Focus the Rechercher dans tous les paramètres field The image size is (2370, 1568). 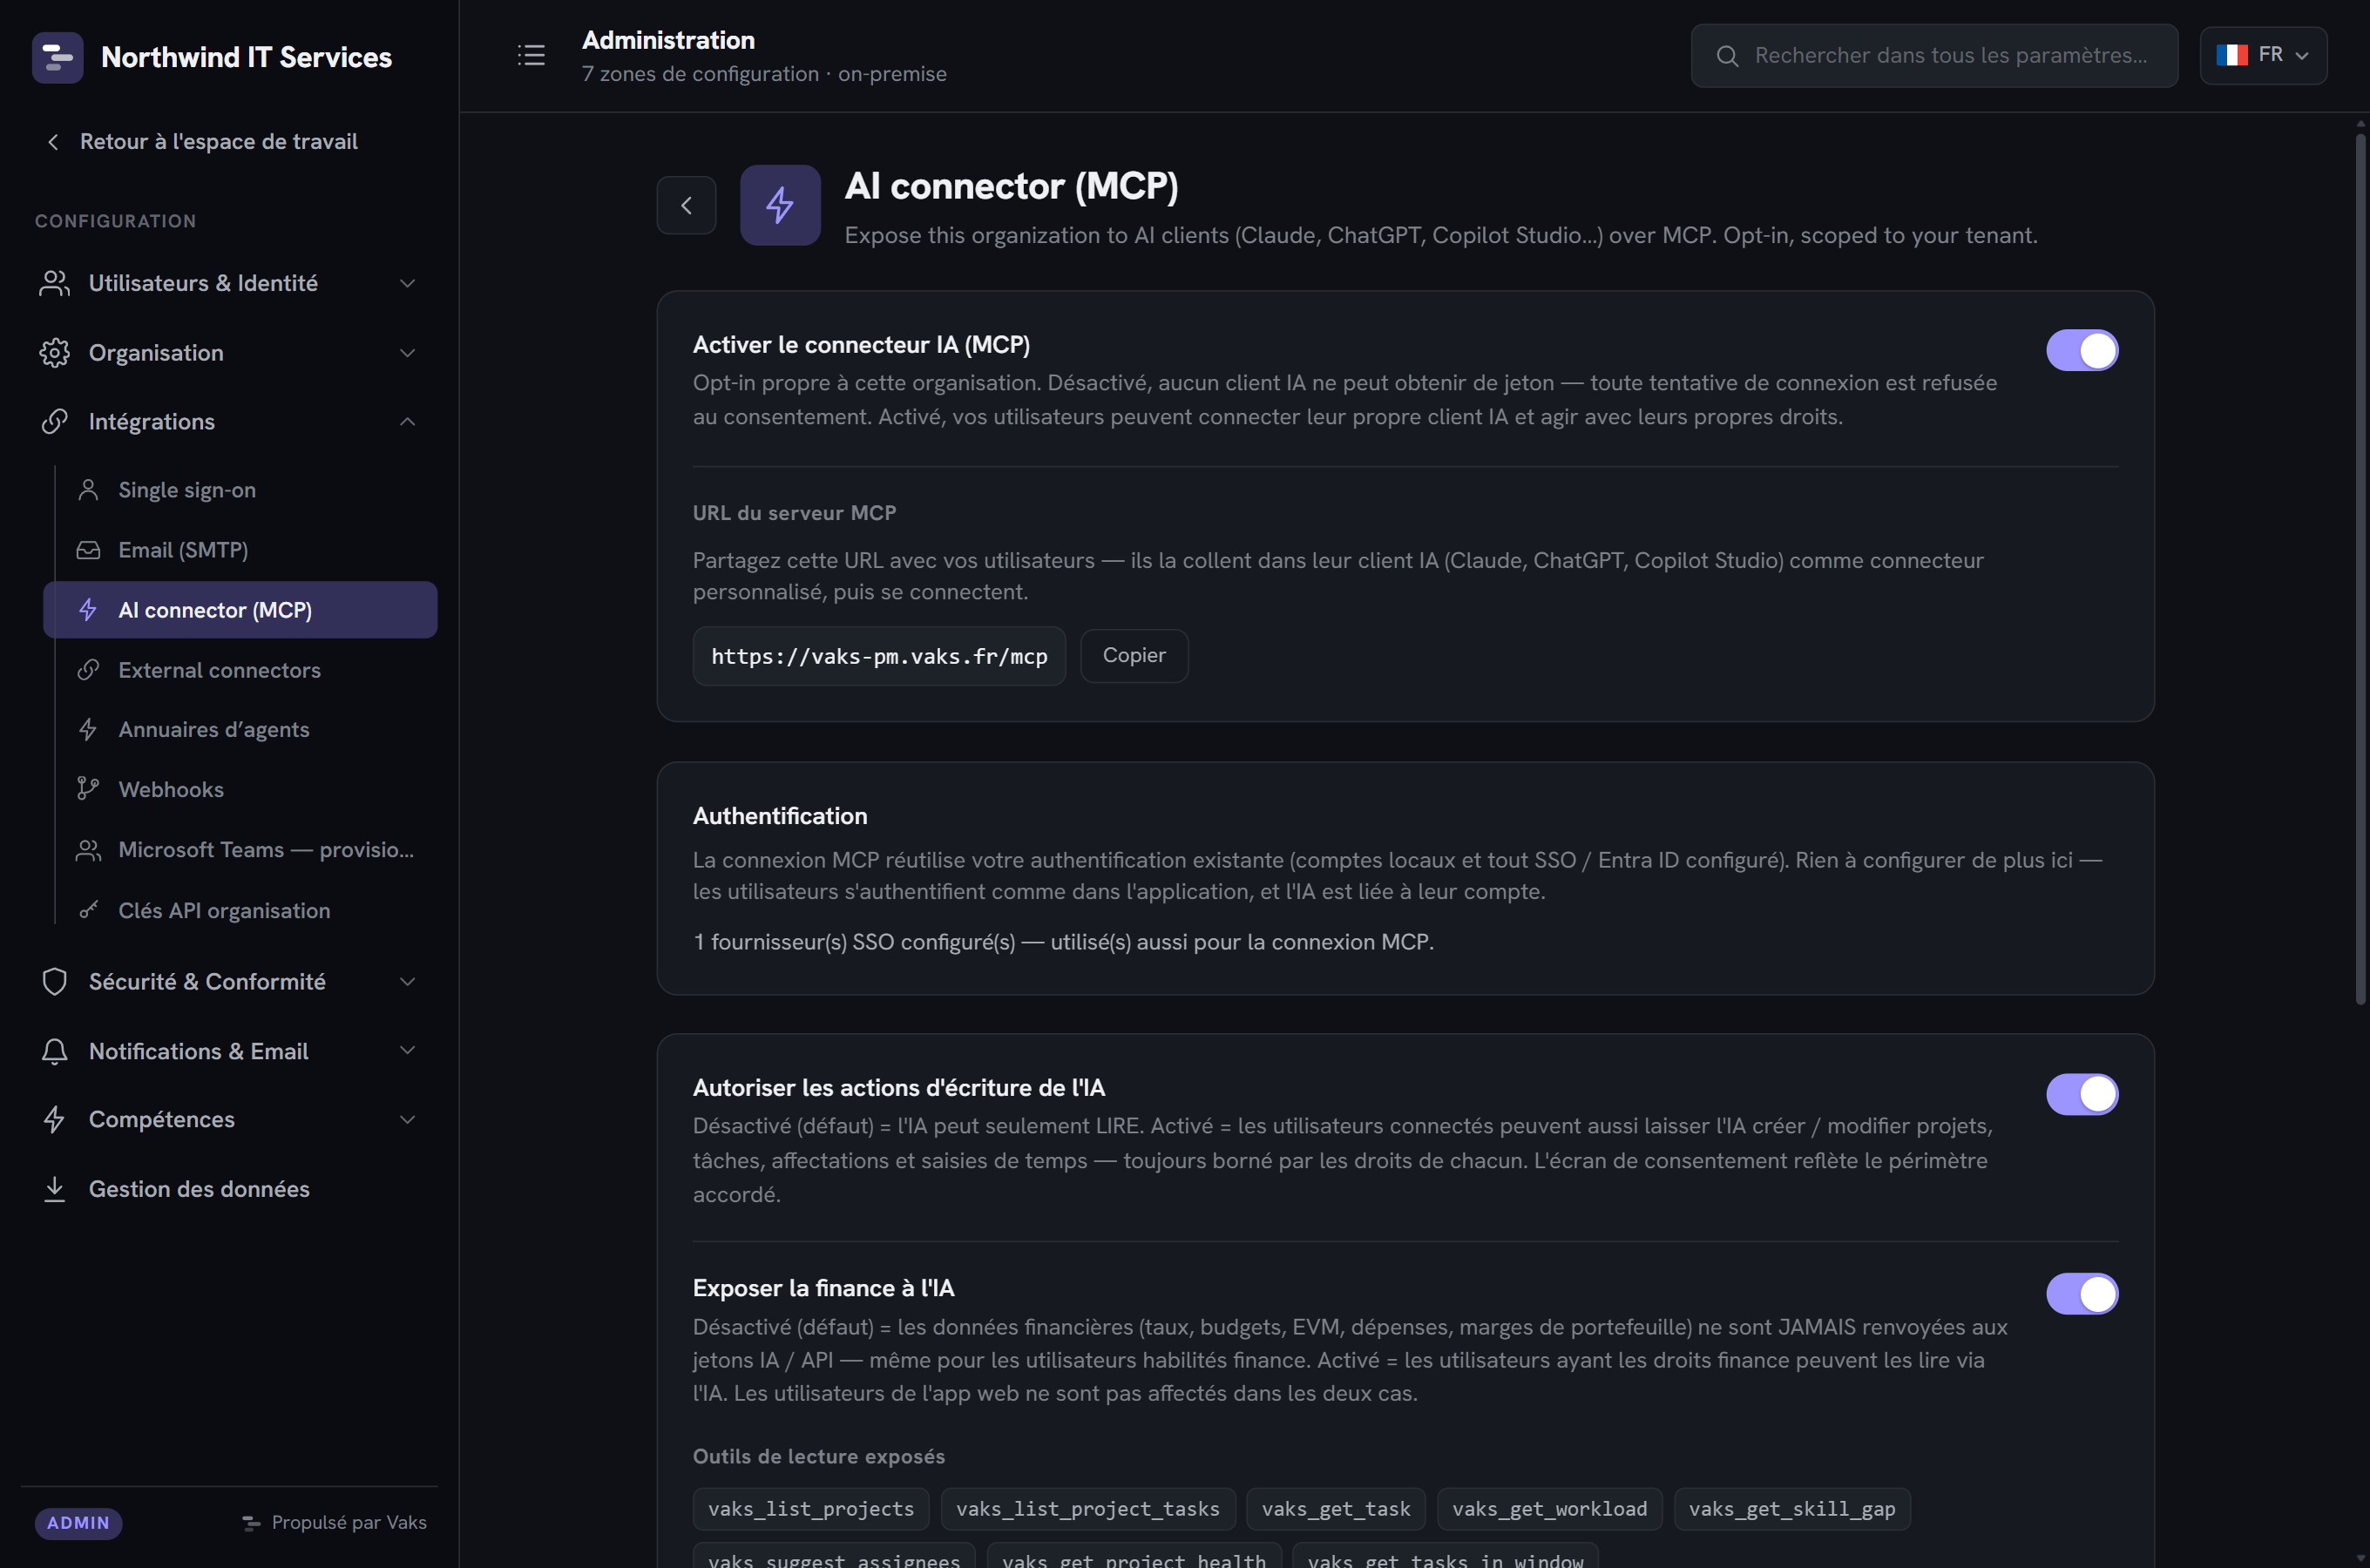[1934, 56]
